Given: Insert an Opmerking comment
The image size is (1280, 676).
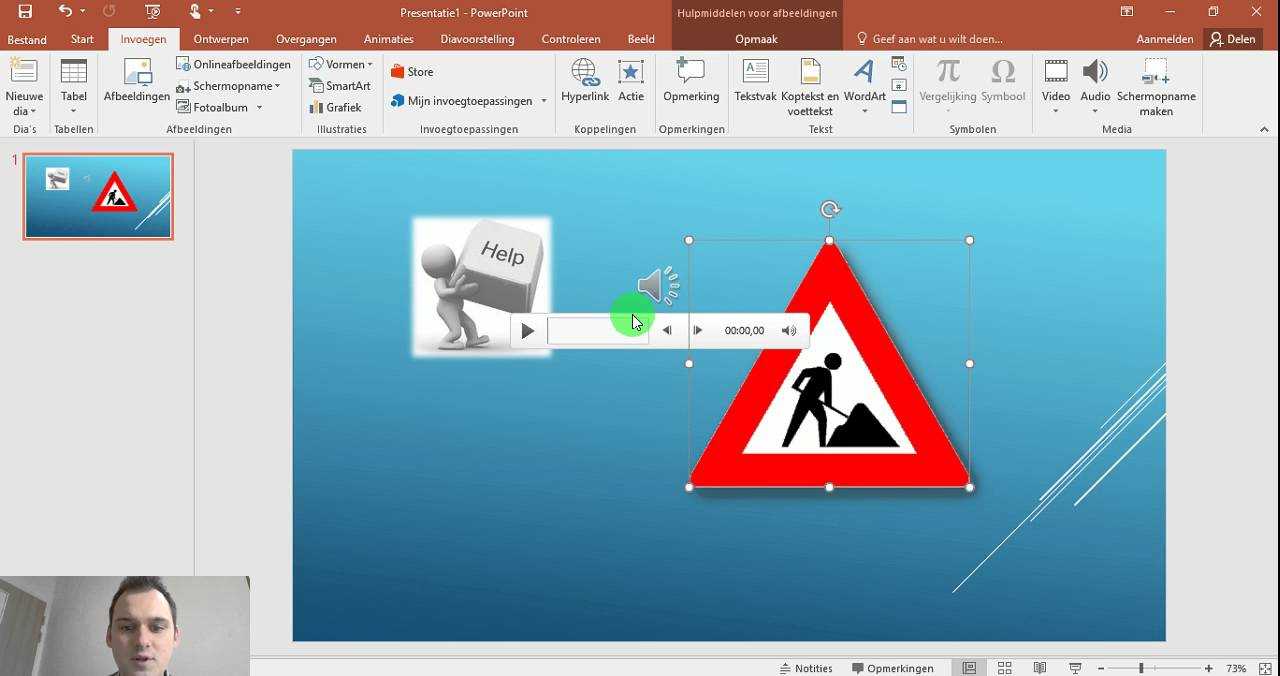Looking at the screenshot, I should pos(691,85).
